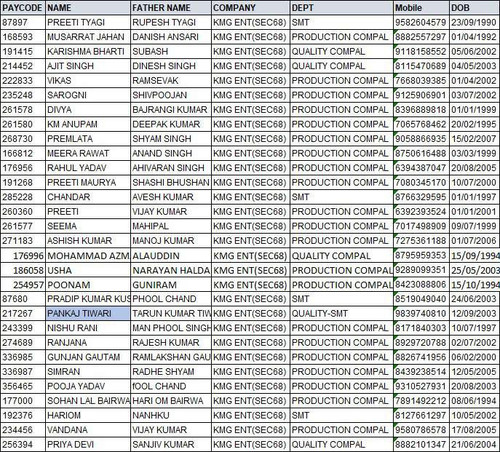Screen dimensions: 500x452
Task: Select mobile number 8115470689
Action: click(421, 66)
